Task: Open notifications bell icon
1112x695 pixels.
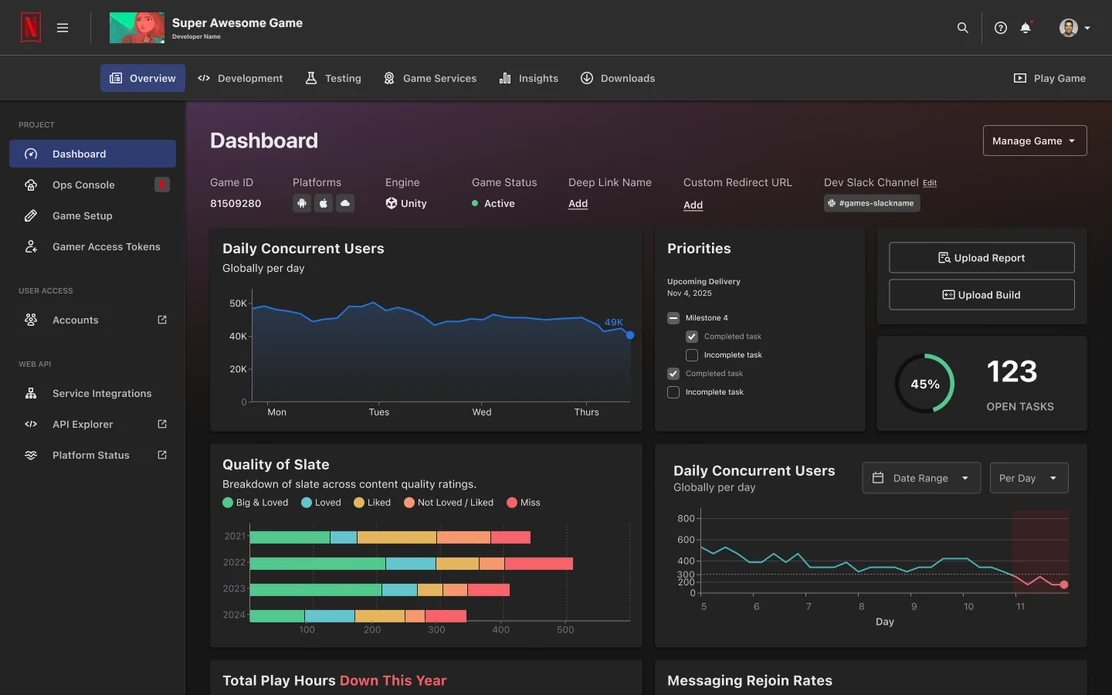Action: [1025, 28]
